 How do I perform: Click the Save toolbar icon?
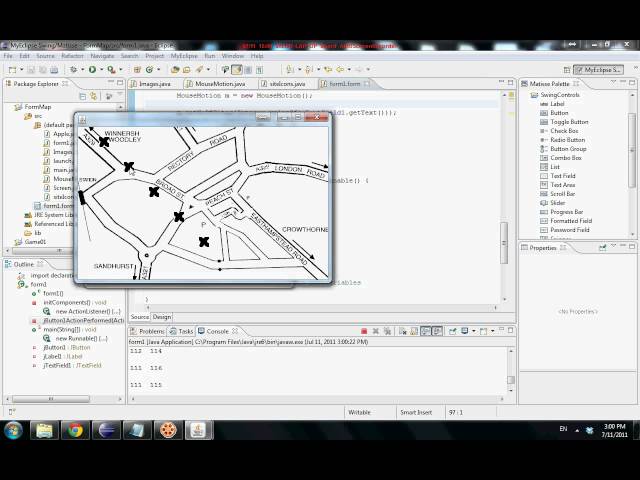point(31,70)
